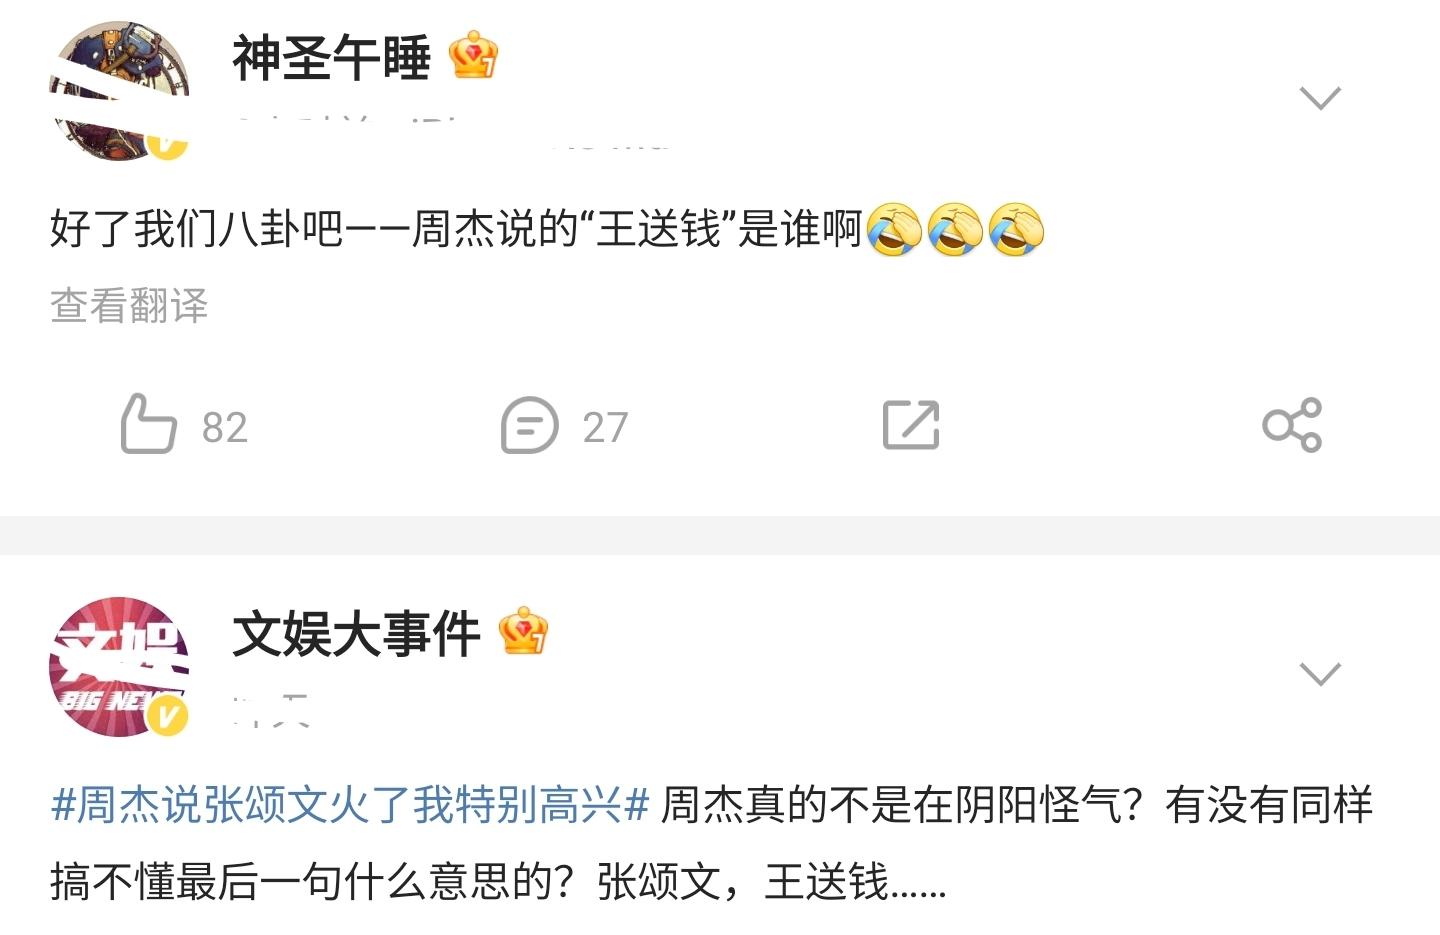Open the 神圣午睡 username profile
Image resolution: width=1440 pixels, height=935 pixels.
[x=332, y=57]
